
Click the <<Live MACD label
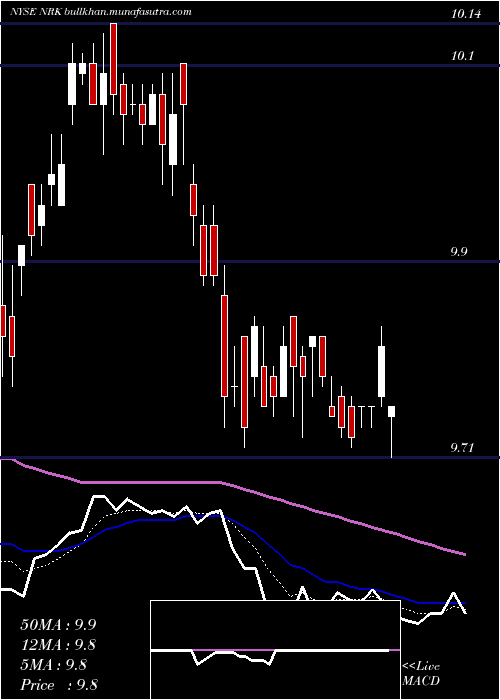point(421,674)
